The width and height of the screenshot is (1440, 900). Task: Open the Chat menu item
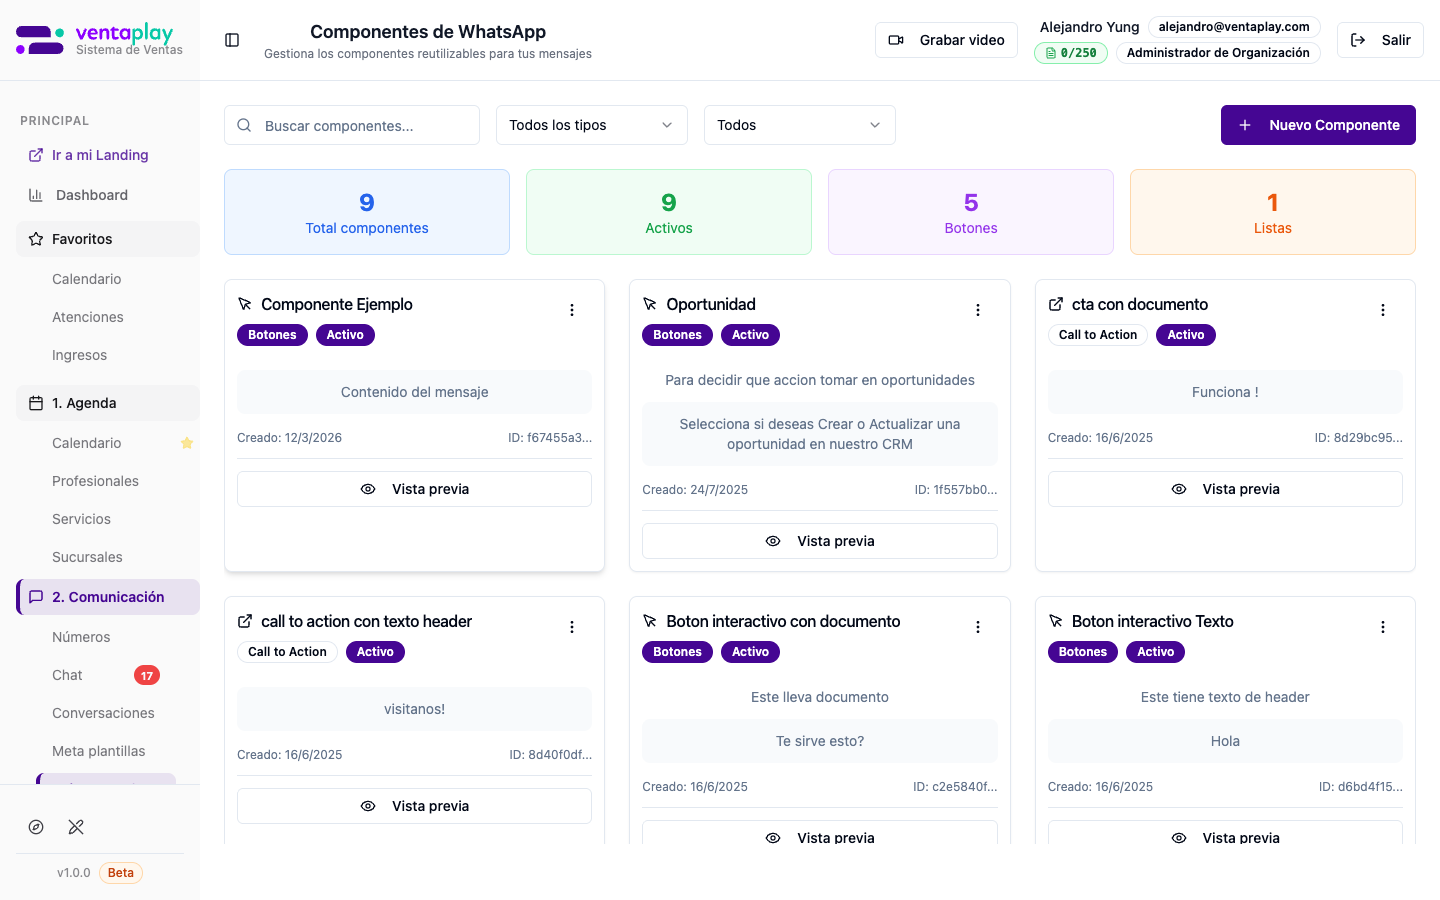click(68, 675)
